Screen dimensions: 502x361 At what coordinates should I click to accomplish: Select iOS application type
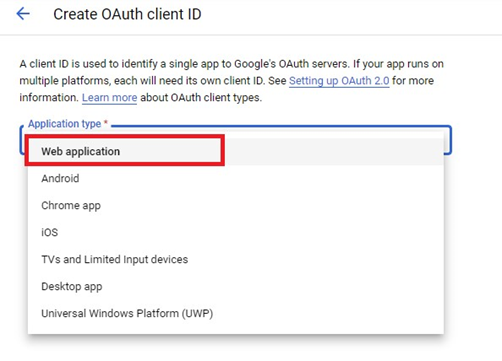(x=236, y=232)
